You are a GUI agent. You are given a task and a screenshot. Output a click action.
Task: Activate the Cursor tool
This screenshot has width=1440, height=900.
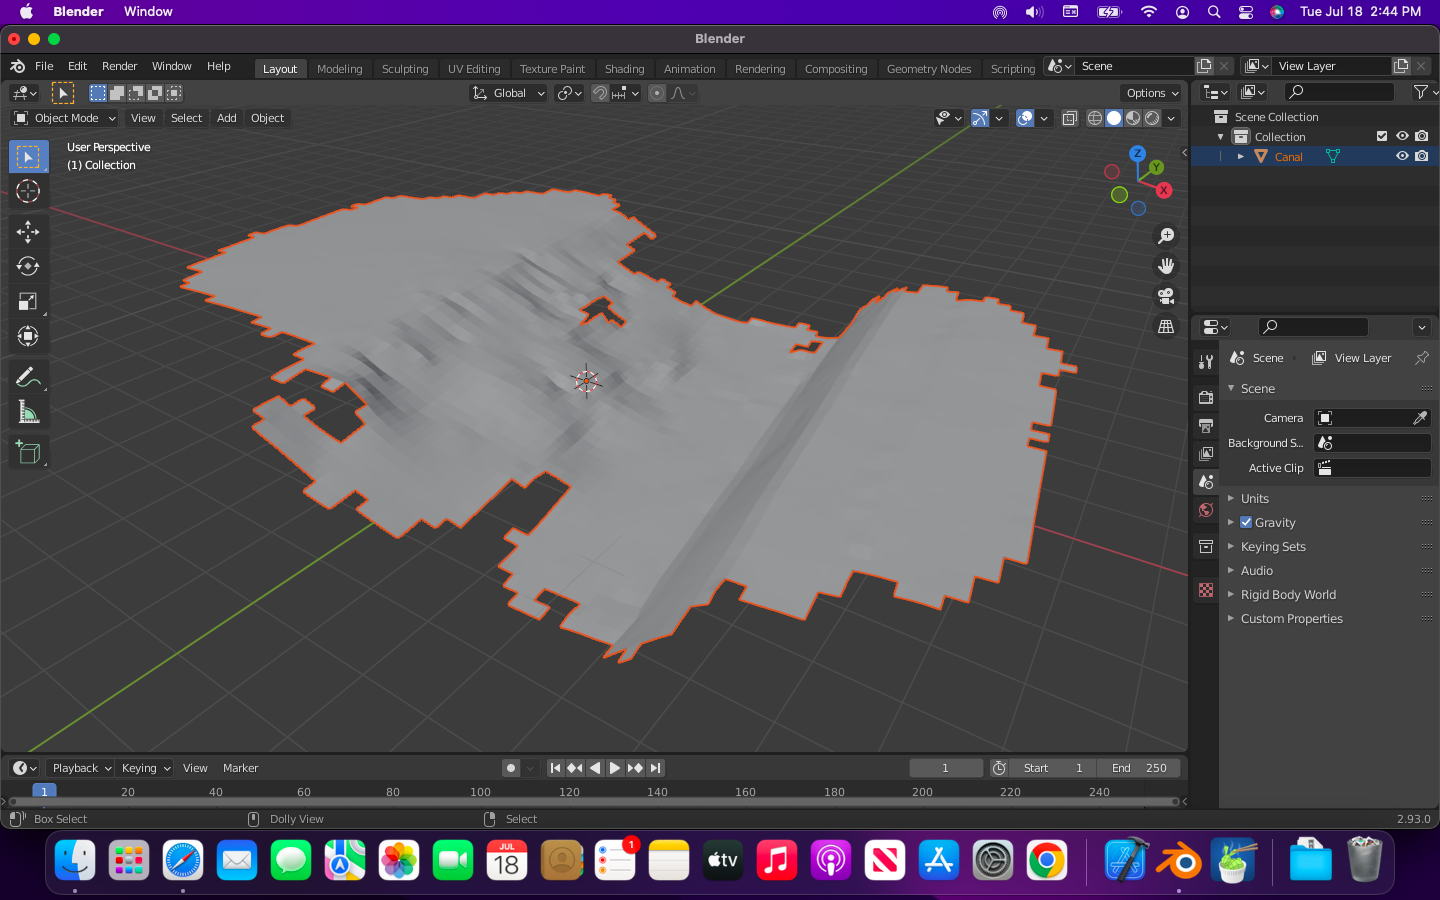28,191
